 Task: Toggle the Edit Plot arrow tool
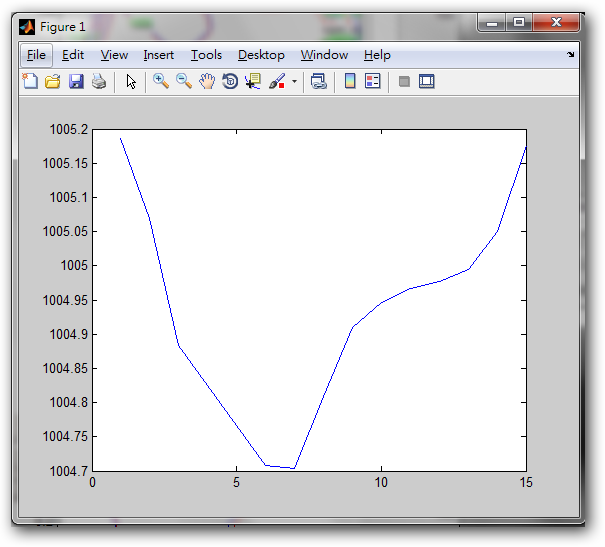tap(131, 82)
